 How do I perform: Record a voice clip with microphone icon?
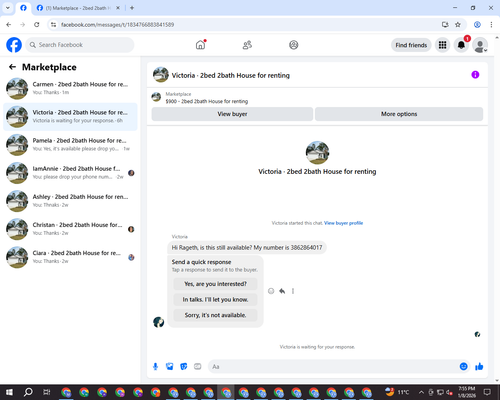click(155, 367)
